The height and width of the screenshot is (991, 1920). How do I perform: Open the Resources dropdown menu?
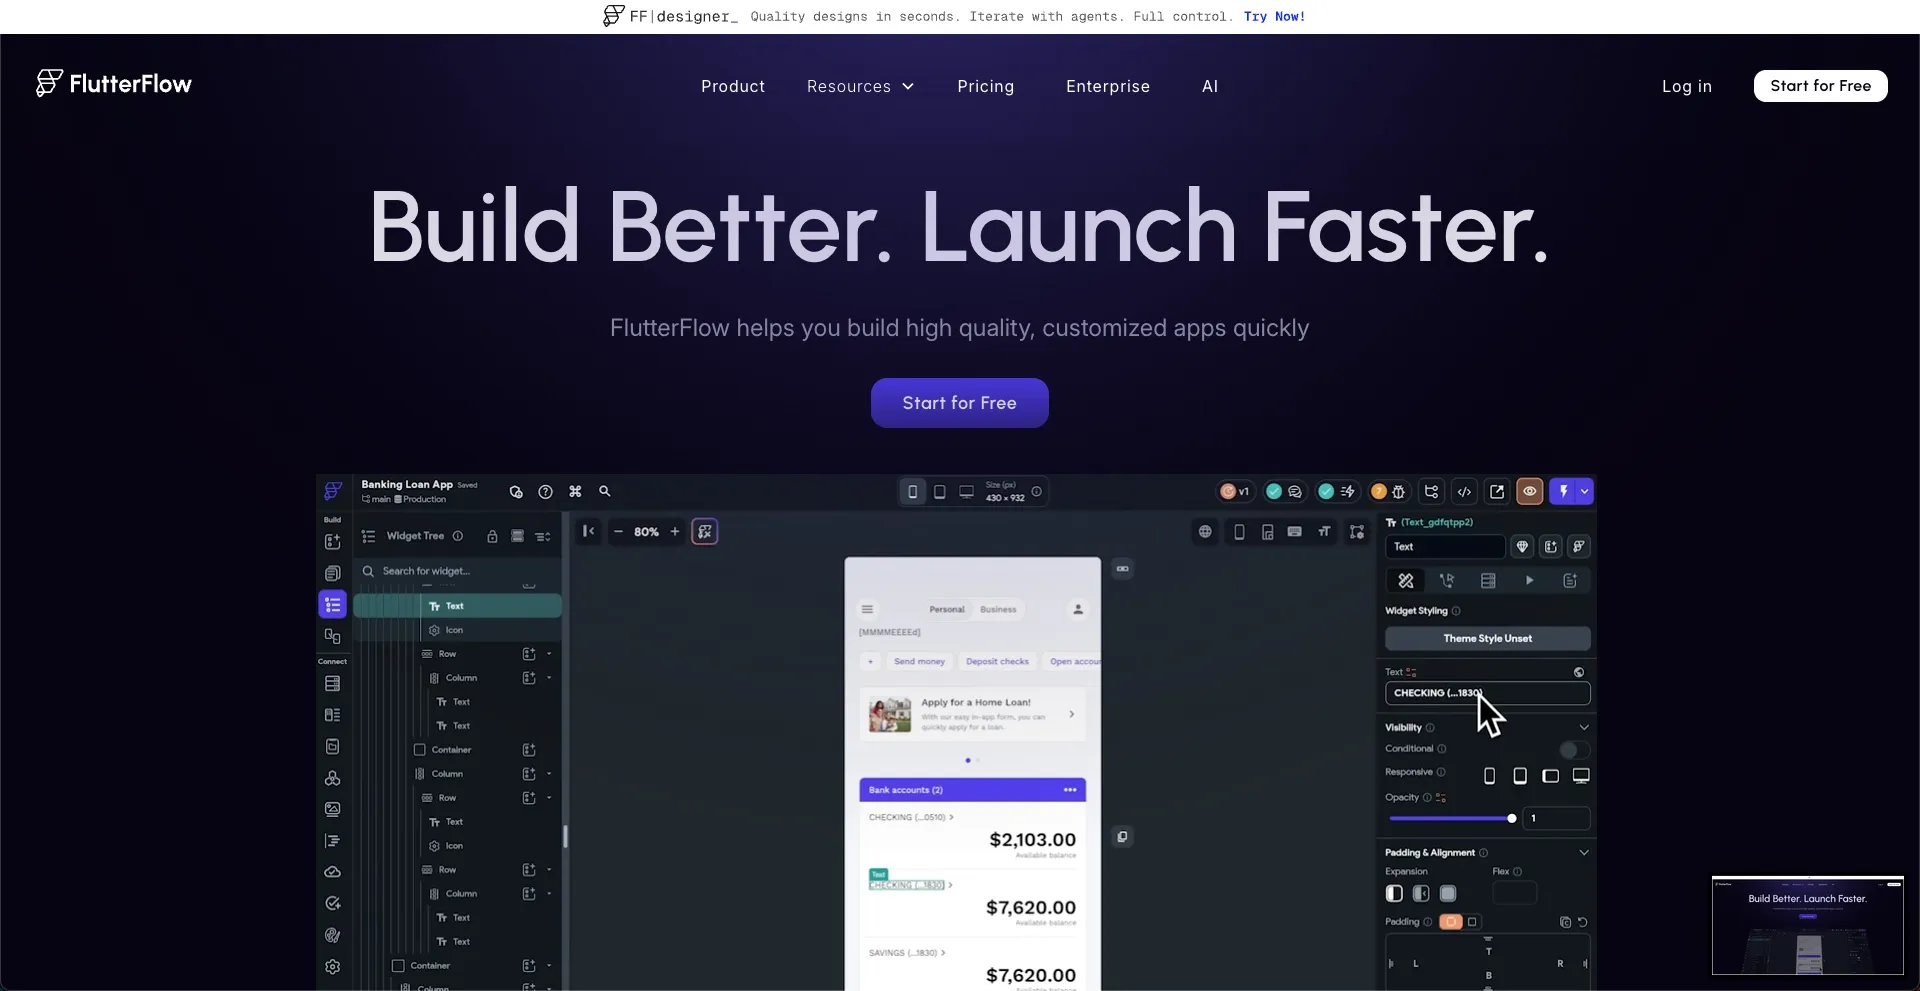pos(860,87)
